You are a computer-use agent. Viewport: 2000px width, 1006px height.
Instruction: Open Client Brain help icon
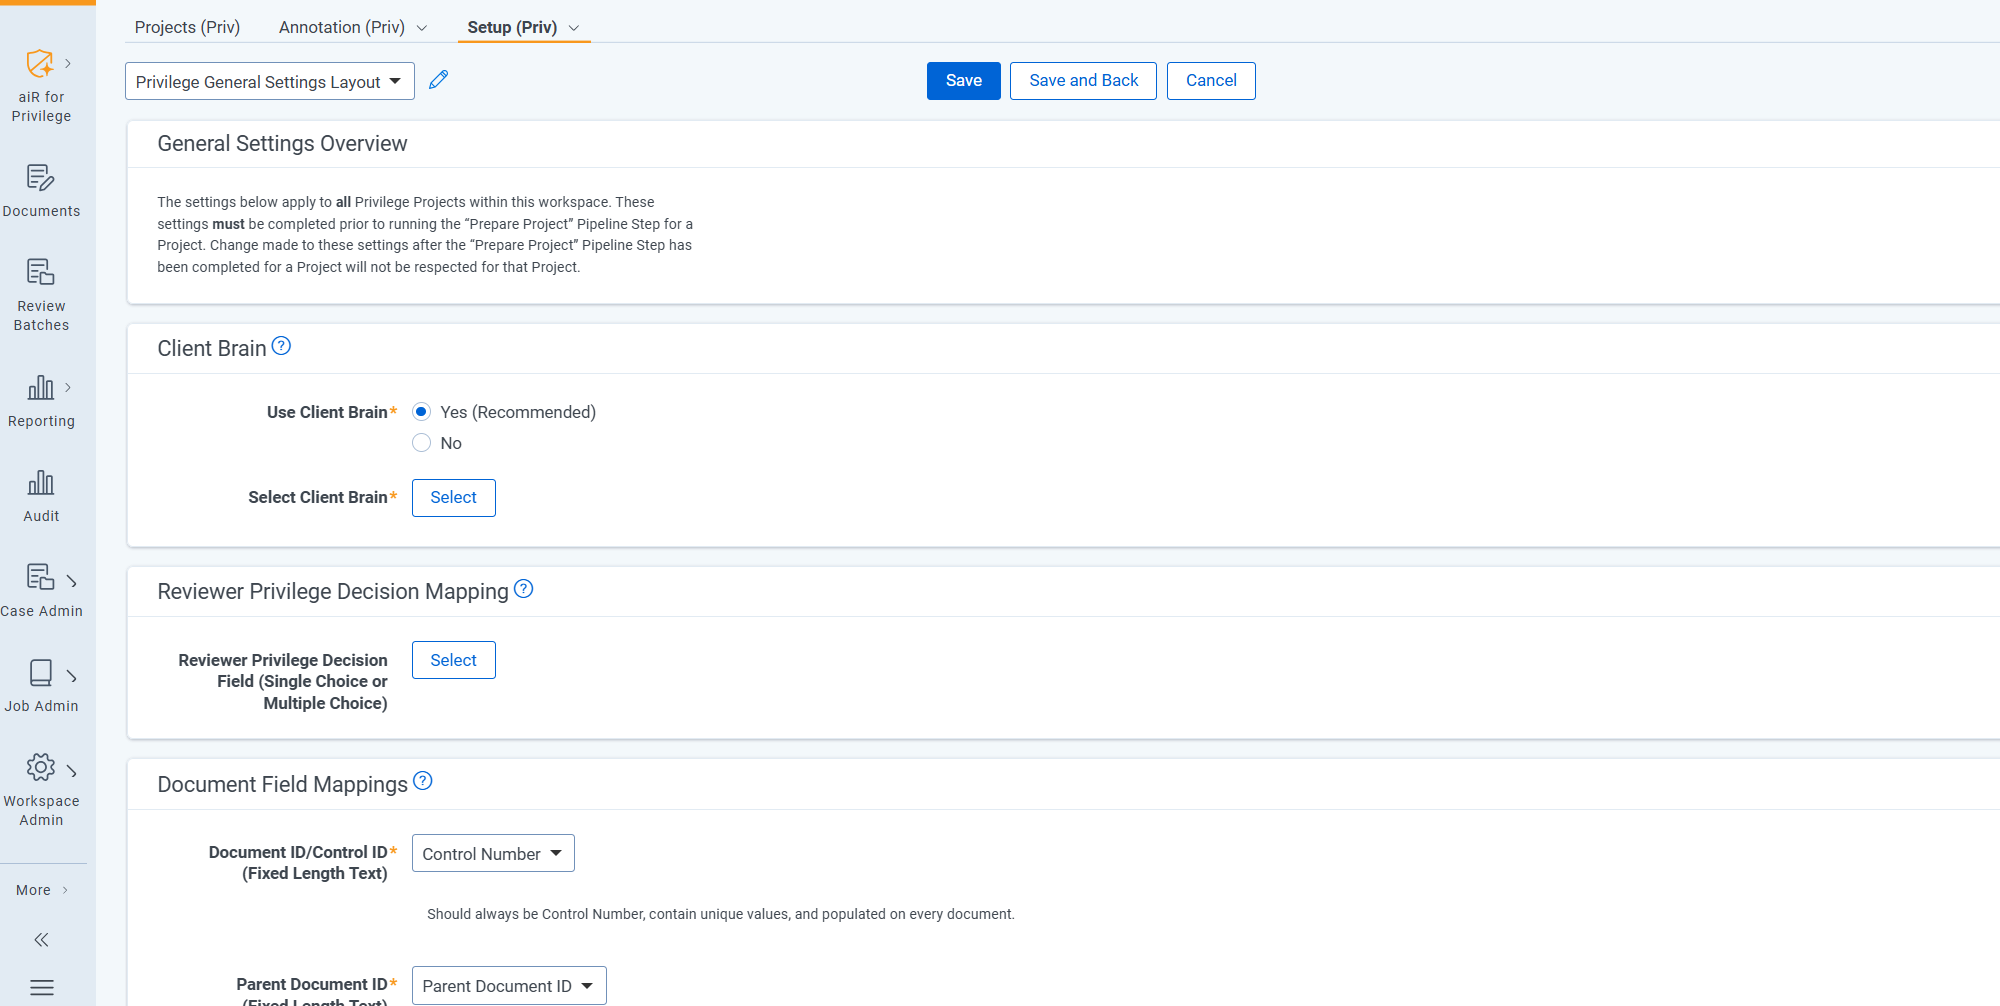281,346
